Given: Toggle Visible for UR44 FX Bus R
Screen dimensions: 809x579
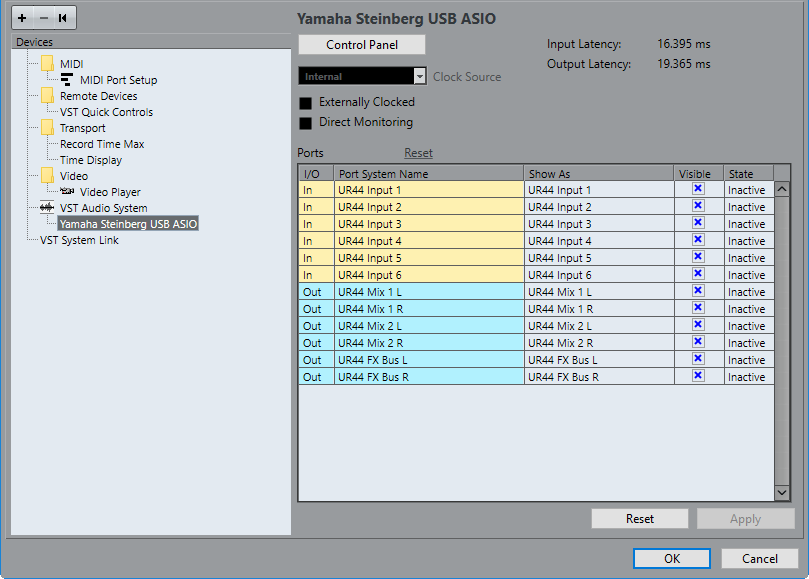Looking at the screenshot, I should click(698, 376).
